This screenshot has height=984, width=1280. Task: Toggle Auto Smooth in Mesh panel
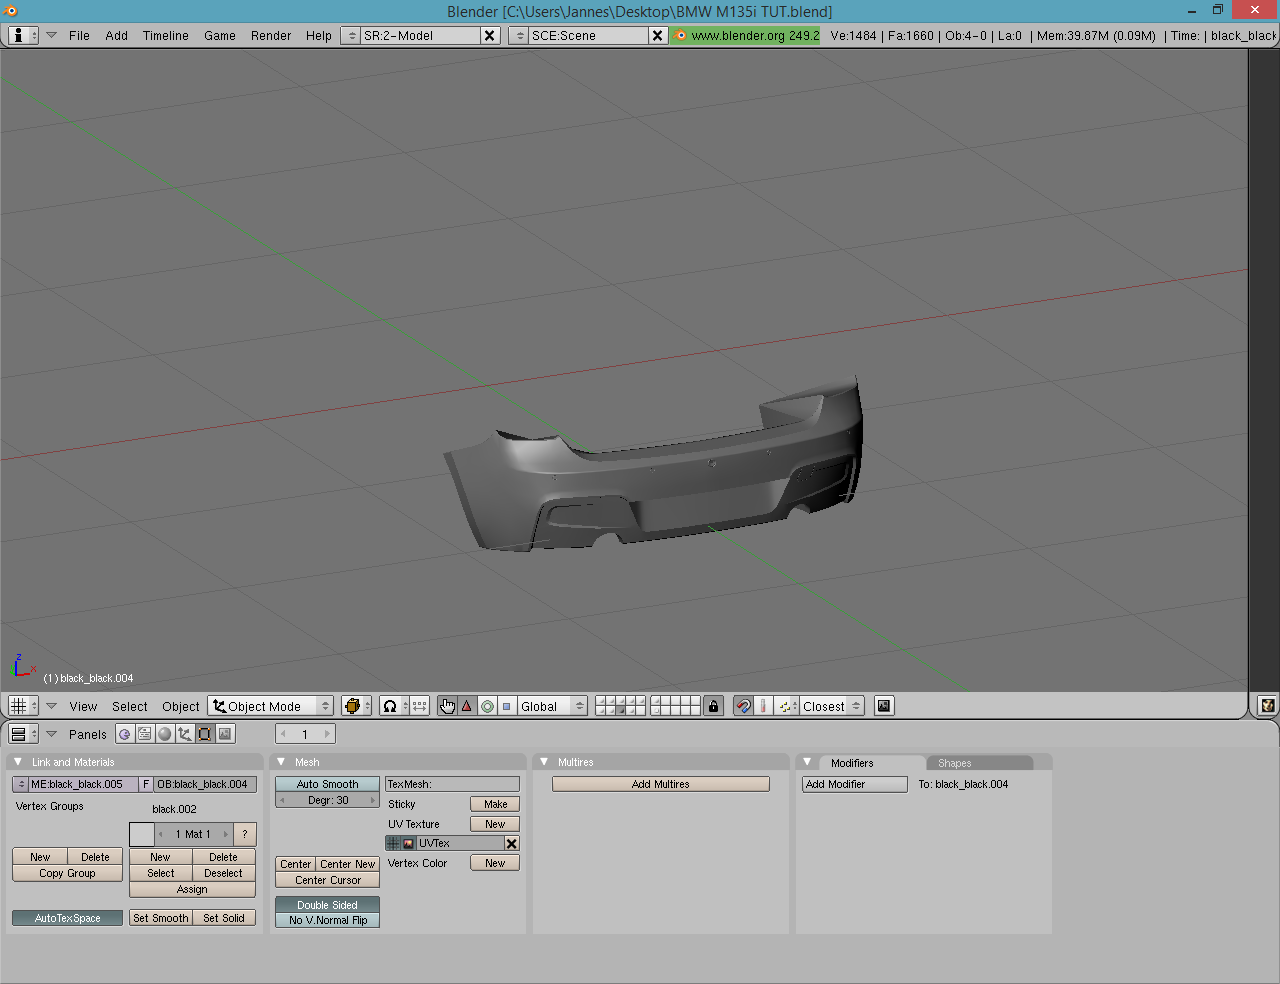327,784
